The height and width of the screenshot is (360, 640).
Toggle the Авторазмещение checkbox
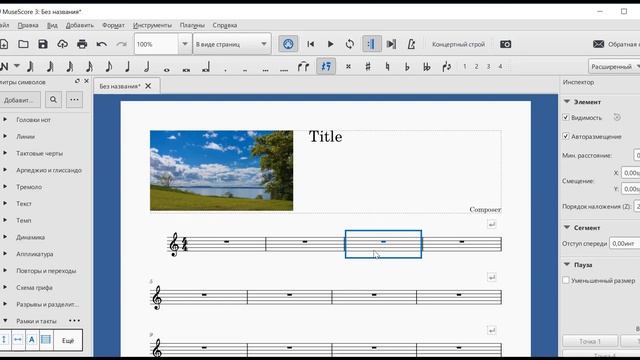pos(566,136)
